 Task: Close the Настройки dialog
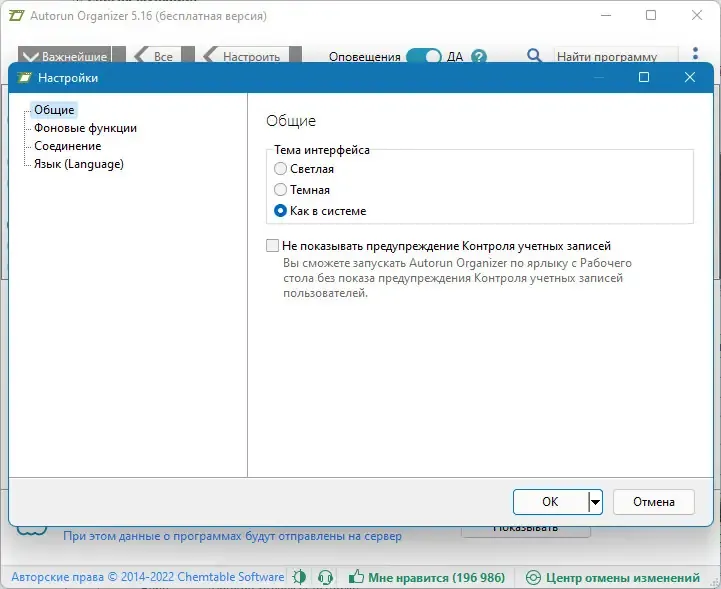click(690, 77)
